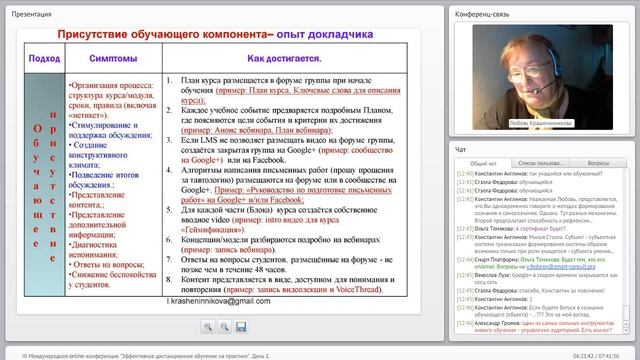Click the table header 'Как достигается.'

284,58
